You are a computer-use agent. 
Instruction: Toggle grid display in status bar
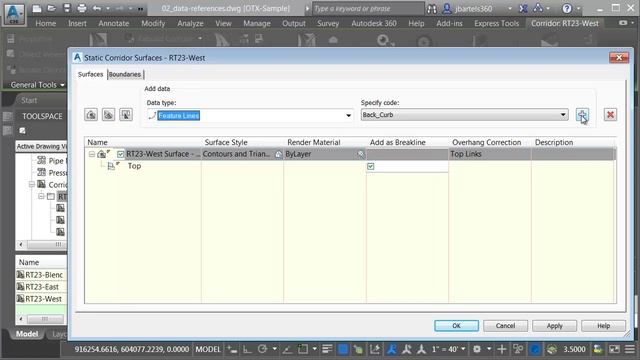click(x=232, y=349)
